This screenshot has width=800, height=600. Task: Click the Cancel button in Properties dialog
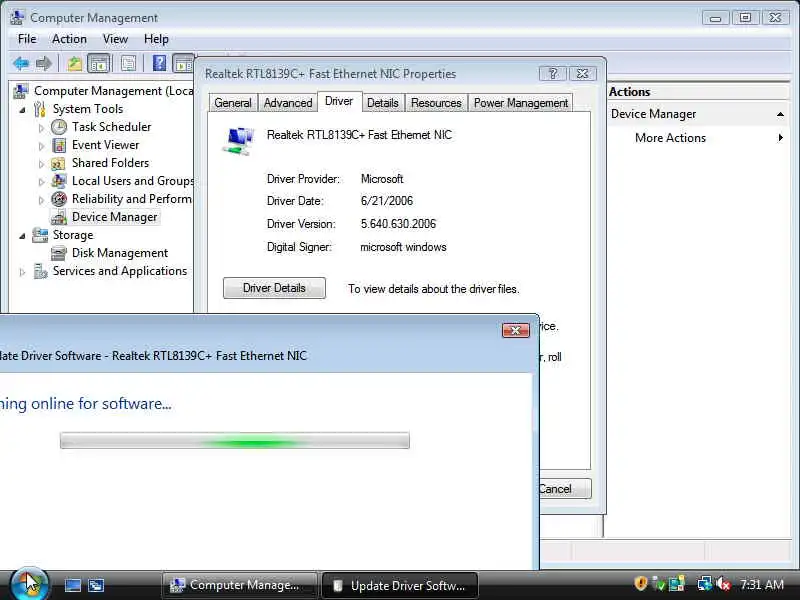[565, 489]
